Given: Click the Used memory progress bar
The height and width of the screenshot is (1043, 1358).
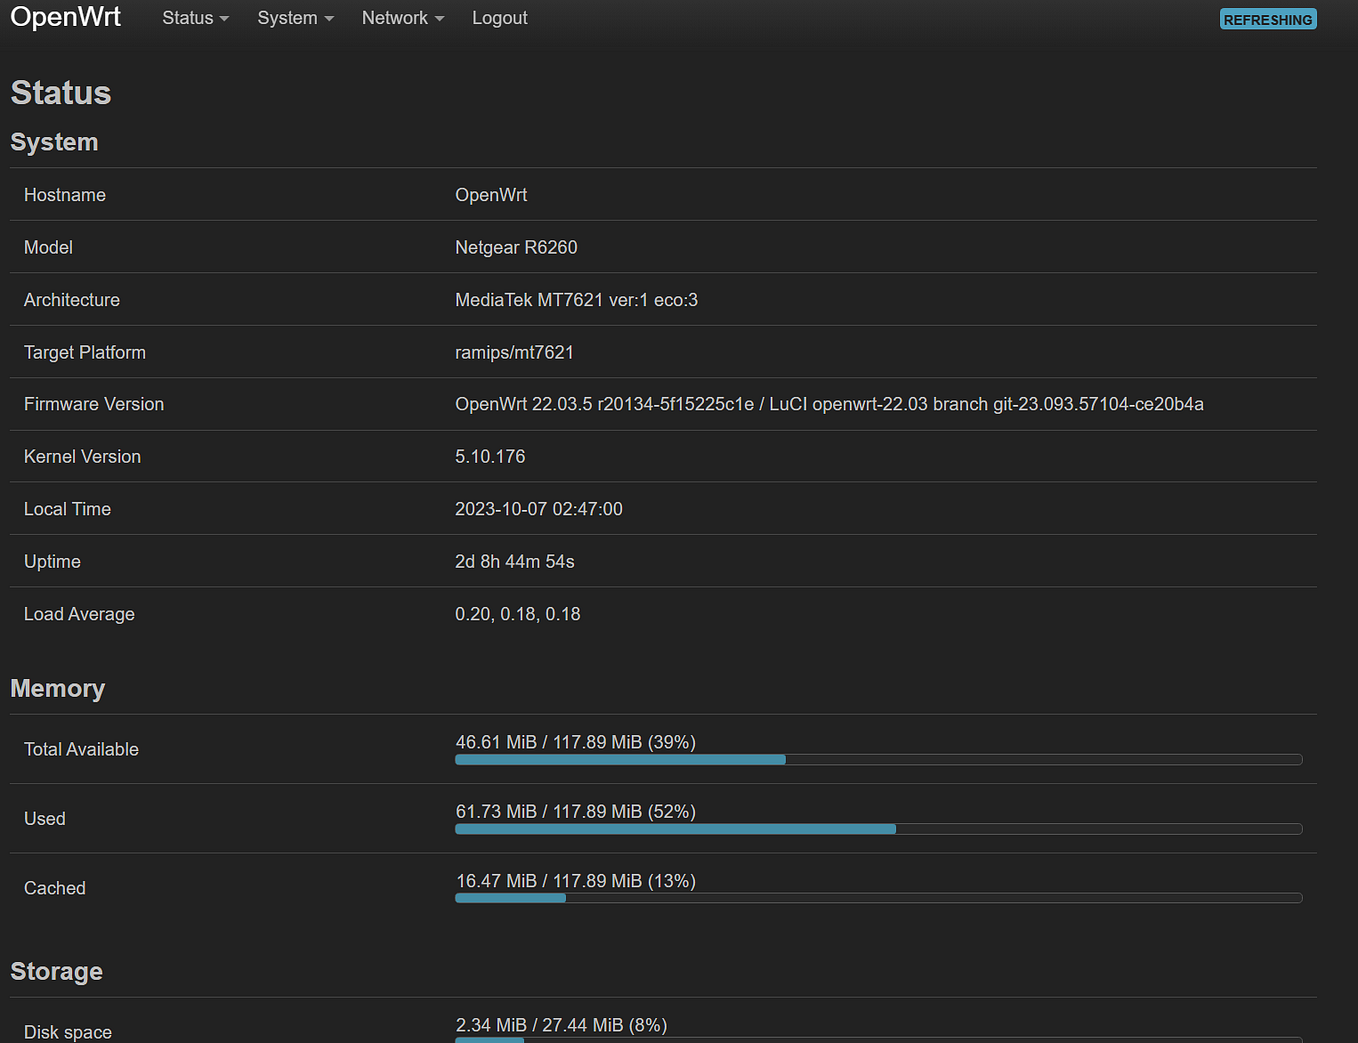Looking at the screenshot, I should coord(878,828).
